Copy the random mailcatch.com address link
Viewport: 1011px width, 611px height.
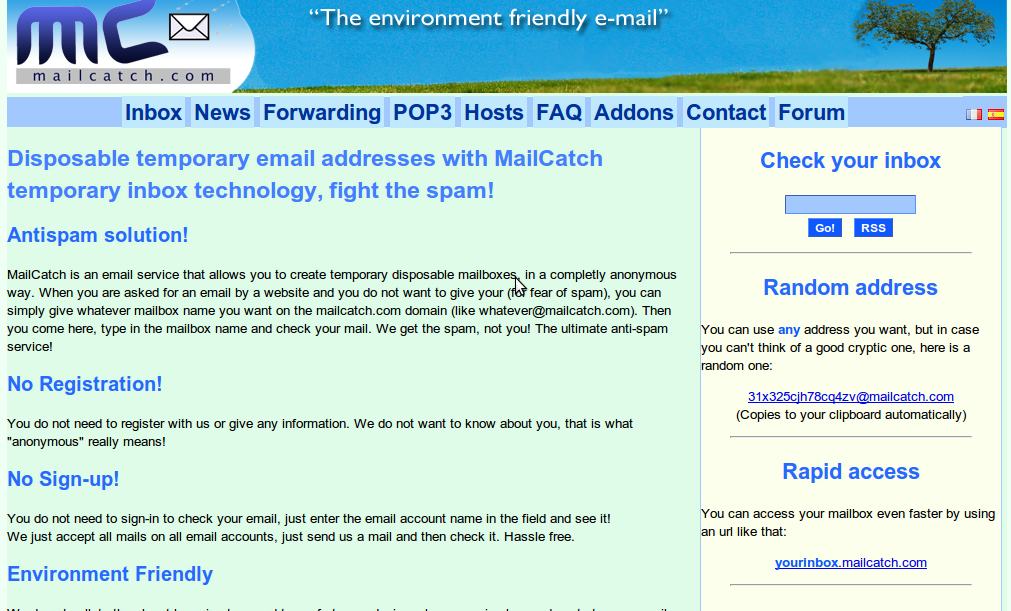coord(850,397)
